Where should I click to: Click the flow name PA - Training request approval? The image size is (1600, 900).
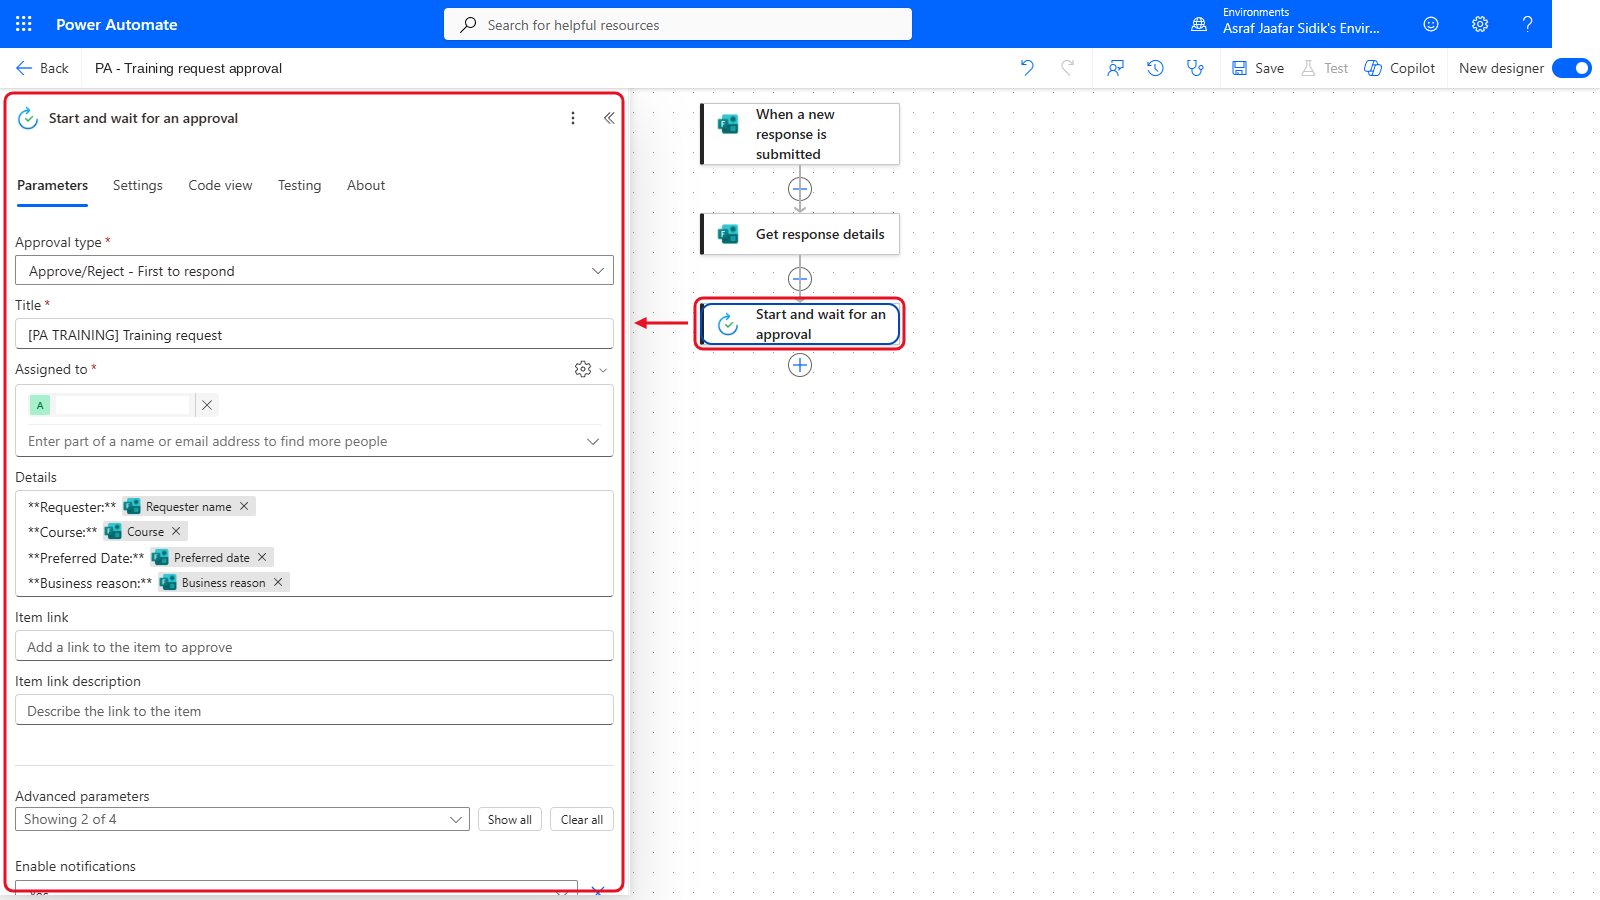tap(188, 68)
